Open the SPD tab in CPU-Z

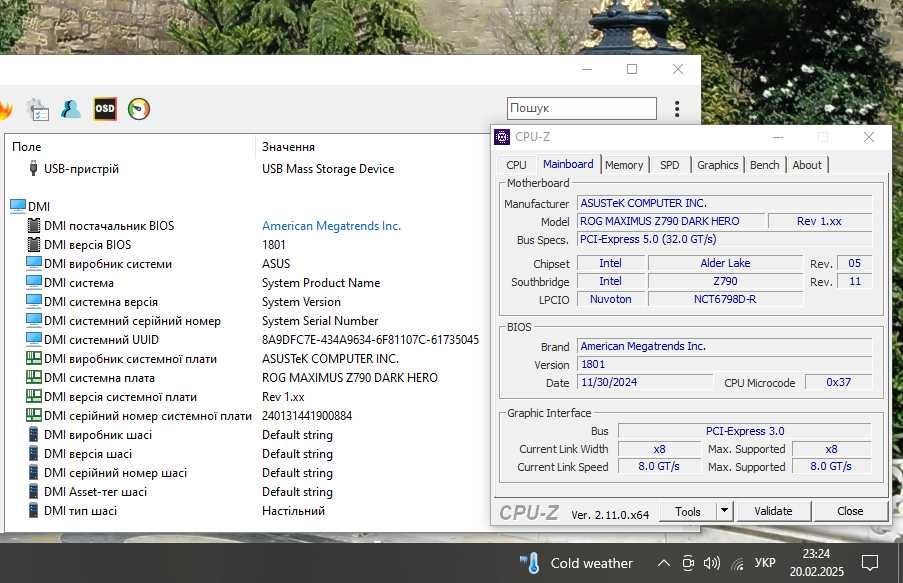tap(669, 165)
